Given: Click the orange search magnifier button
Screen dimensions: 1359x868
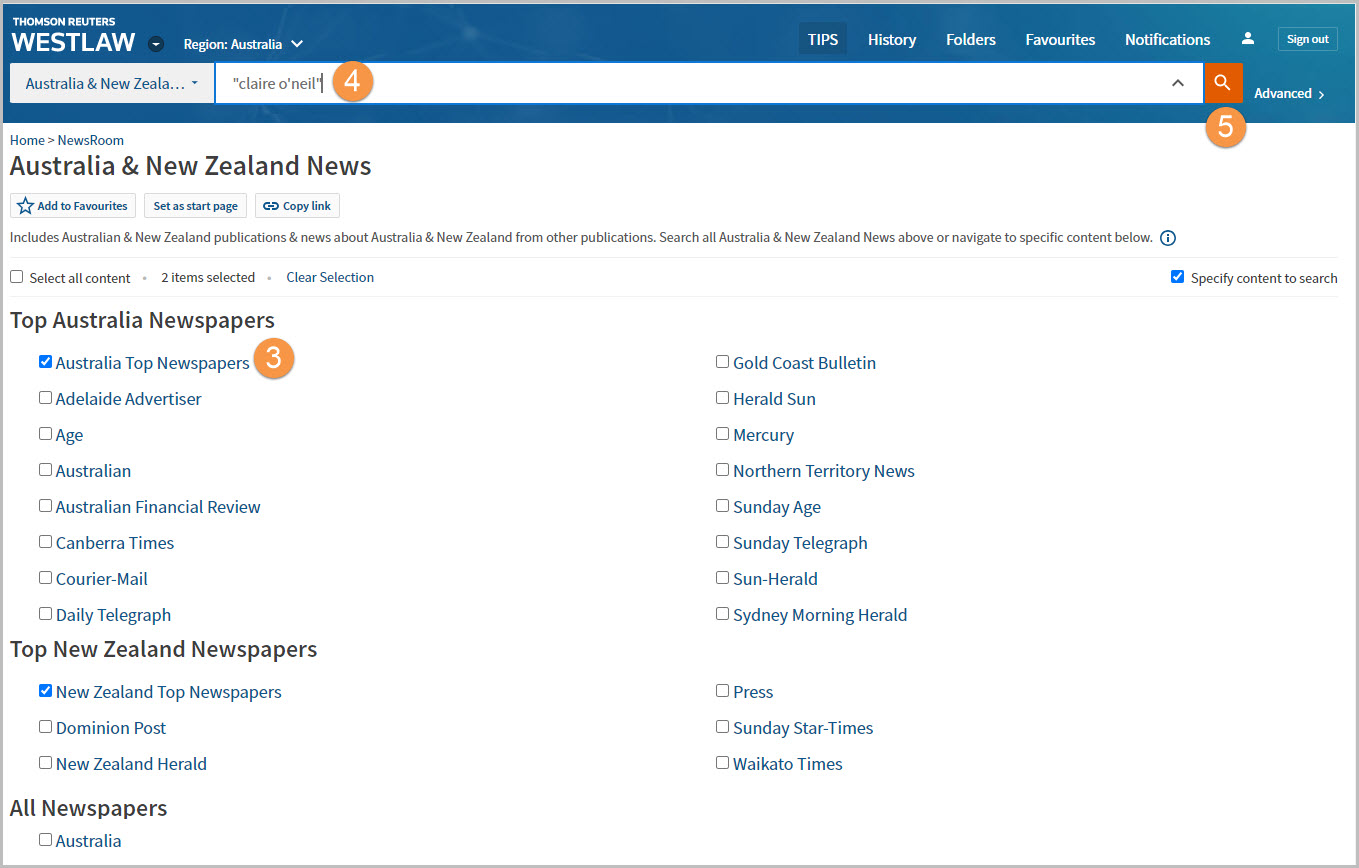Looking at the screenshot, I should [x=1223, y=83].
